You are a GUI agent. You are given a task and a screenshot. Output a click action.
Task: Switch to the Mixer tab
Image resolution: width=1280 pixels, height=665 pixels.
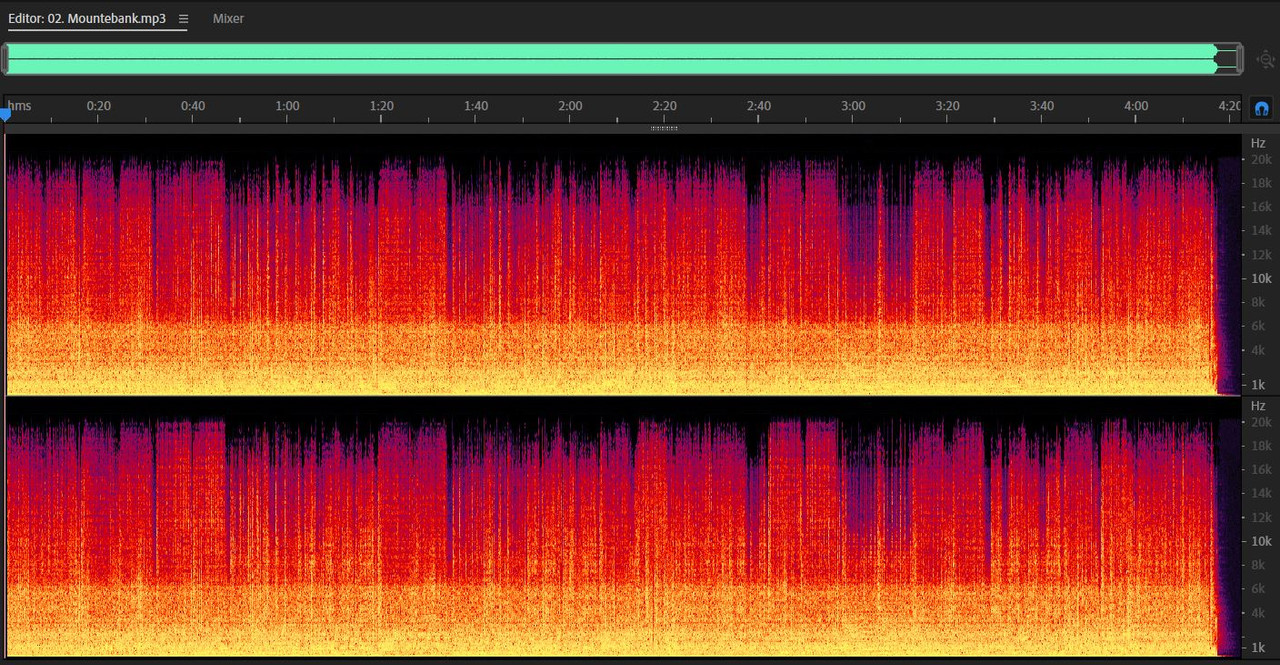point(228,19)
